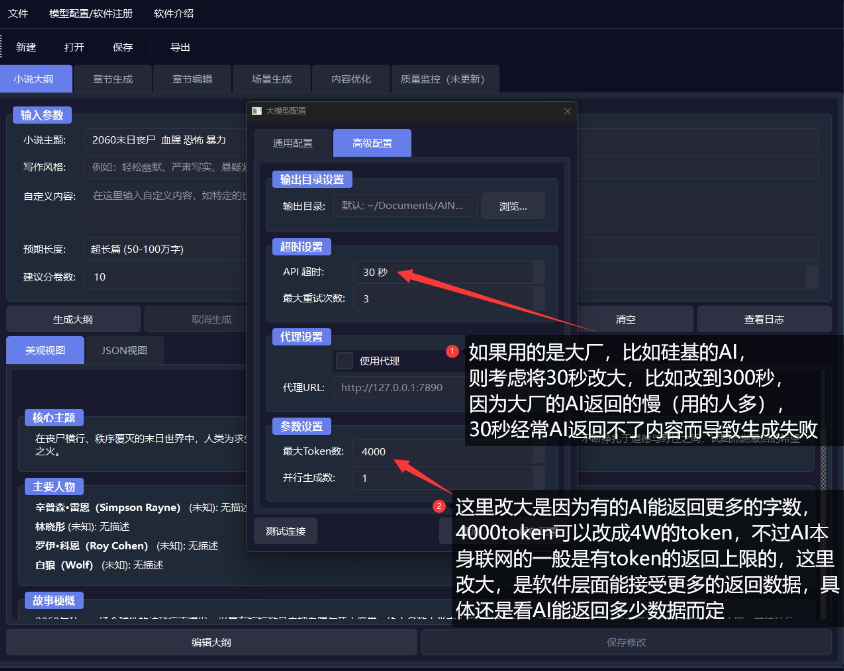Image resolution: width=844 pixels, height=671 pixels.
Task: Click the 输出目录 path field
Action: click(x=405, y=206)
